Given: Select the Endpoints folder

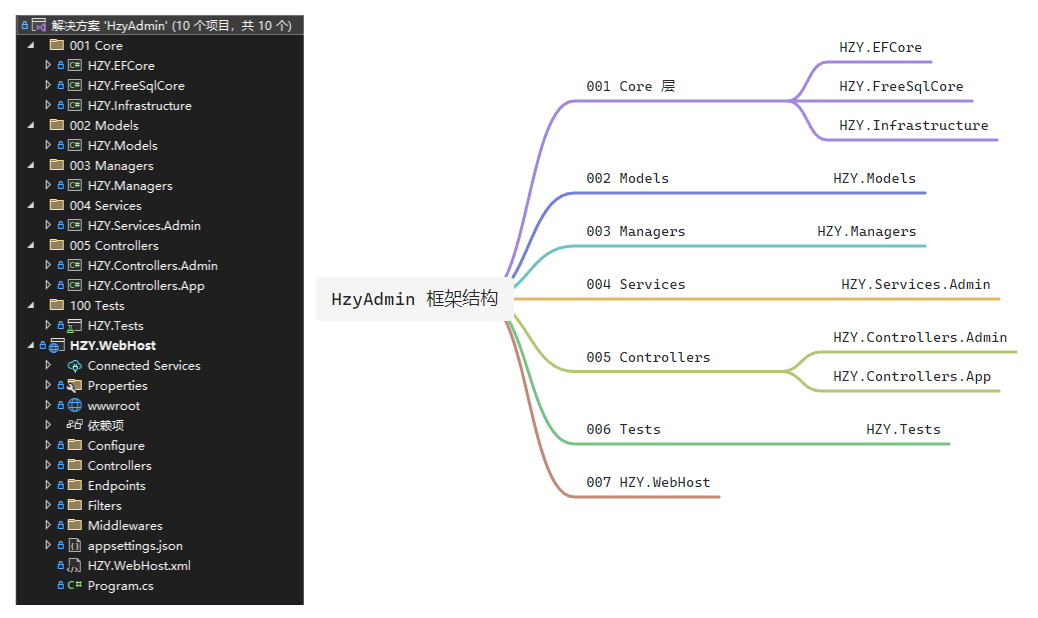Looking at the screenshot, I should (x=116, y=486).
